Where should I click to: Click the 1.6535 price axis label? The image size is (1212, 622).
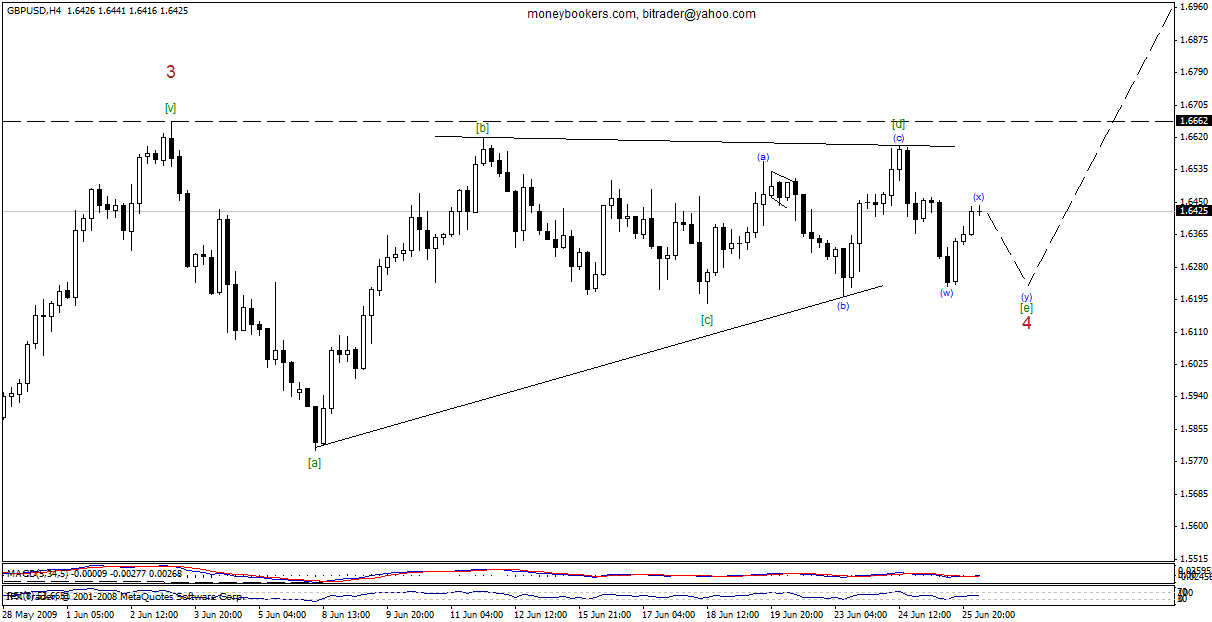click(1195, 169)
